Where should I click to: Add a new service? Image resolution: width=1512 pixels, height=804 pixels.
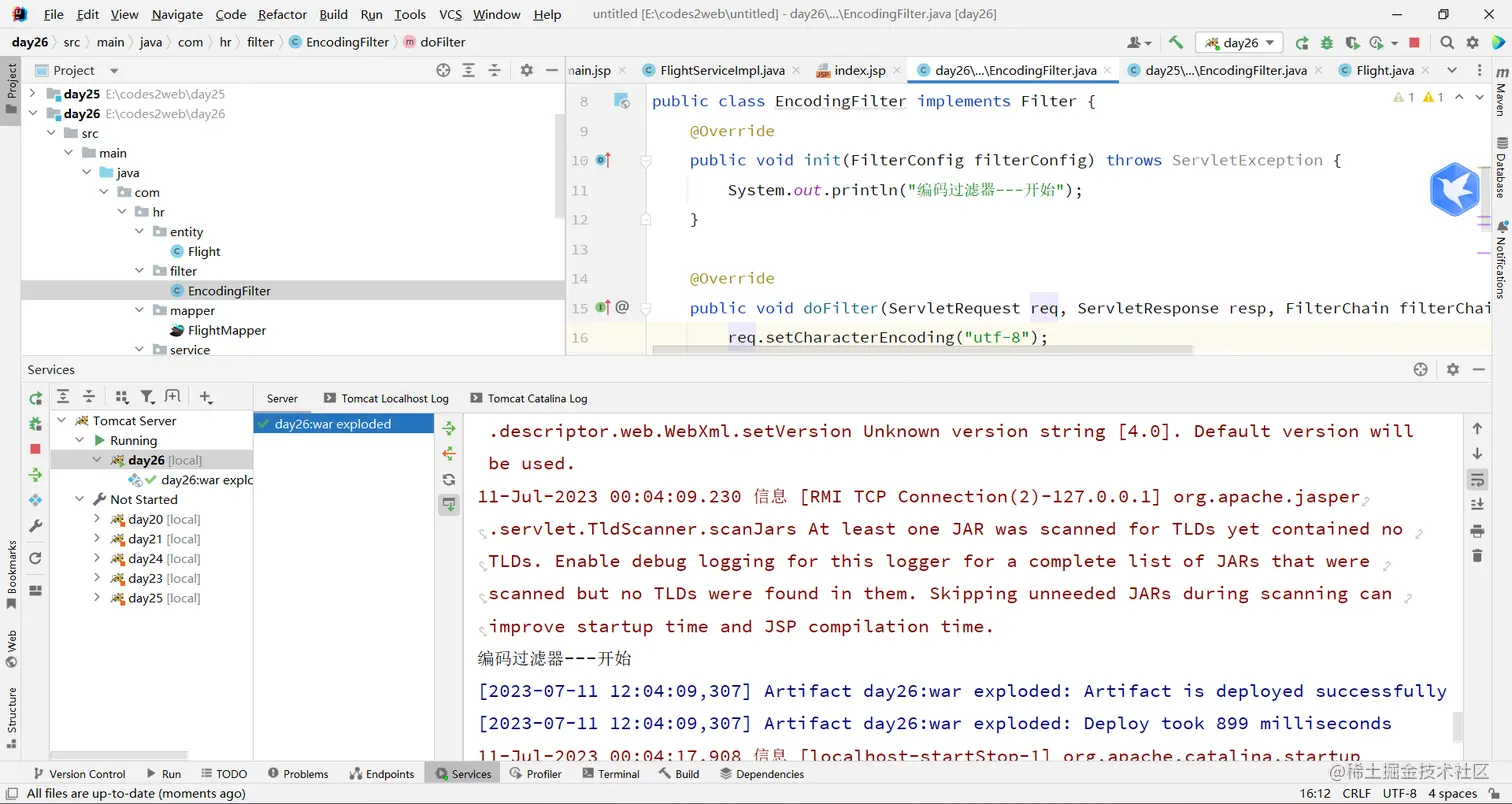pos(206,397)
